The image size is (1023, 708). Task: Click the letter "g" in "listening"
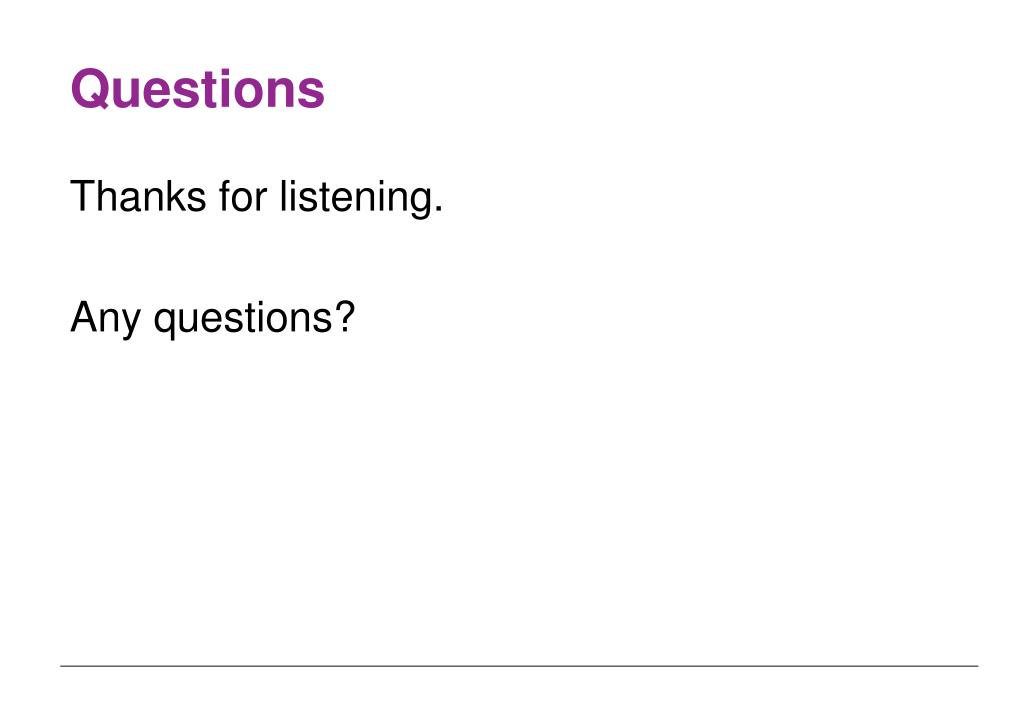coord(418,204)
